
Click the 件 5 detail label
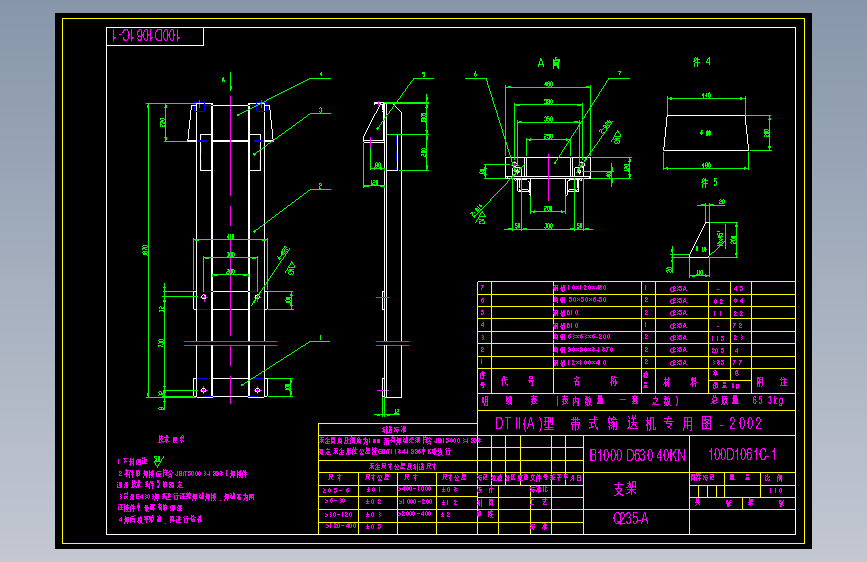click(x=709, y=183)
